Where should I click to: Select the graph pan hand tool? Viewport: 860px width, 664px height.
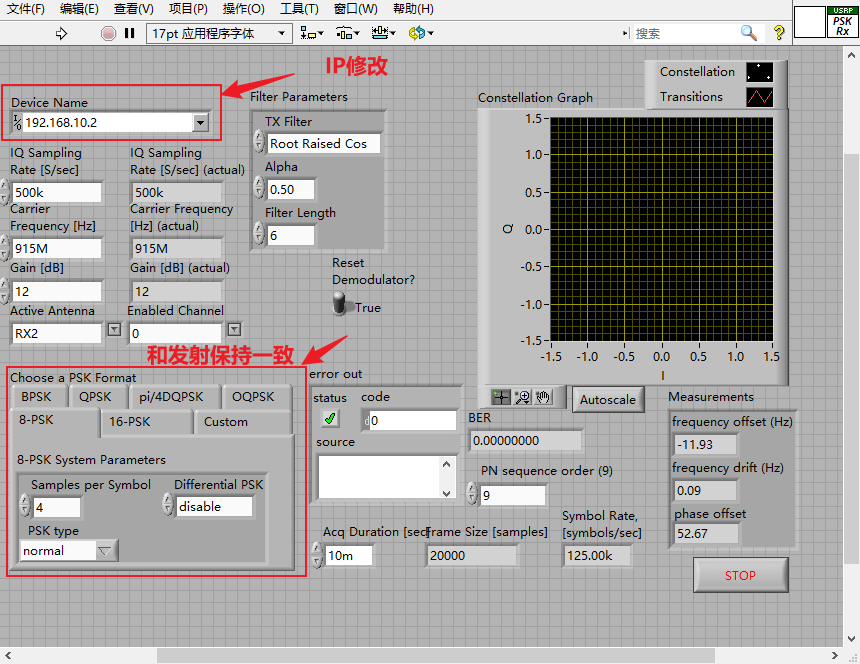543,397
